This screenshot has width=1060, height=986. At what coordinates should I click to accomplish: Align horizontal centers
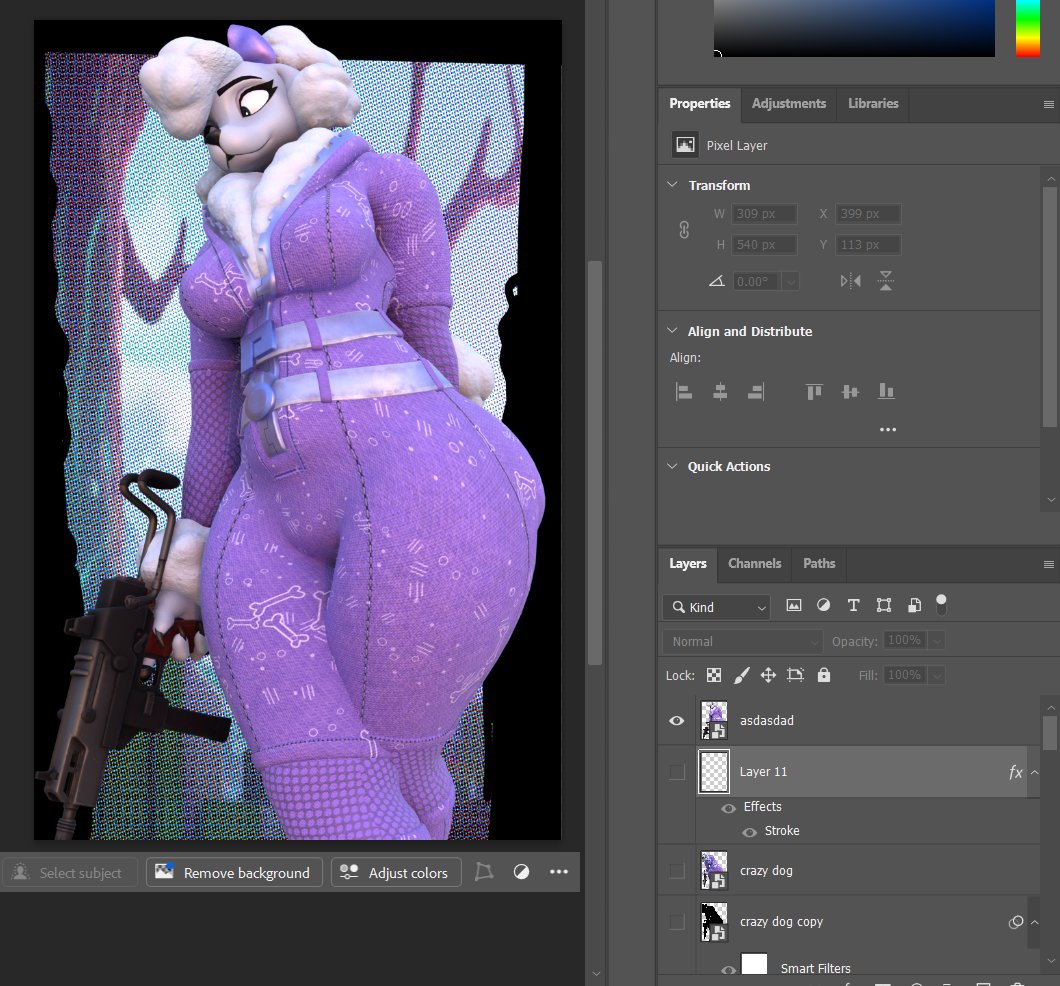[x=720, y=391]
